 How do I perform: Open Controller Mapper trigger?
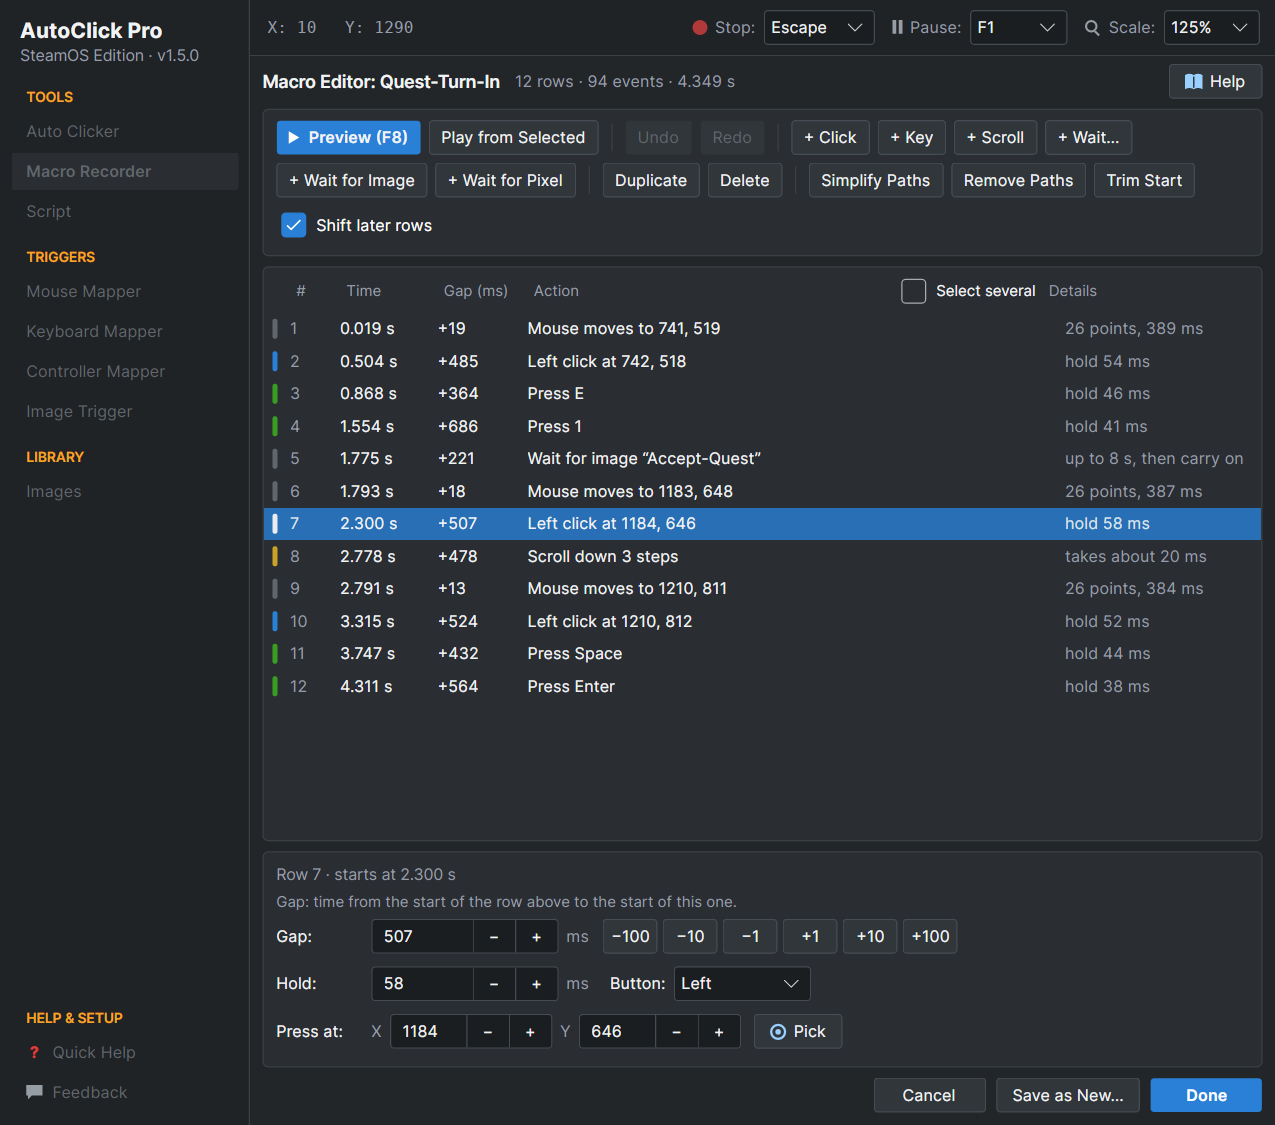125,371
